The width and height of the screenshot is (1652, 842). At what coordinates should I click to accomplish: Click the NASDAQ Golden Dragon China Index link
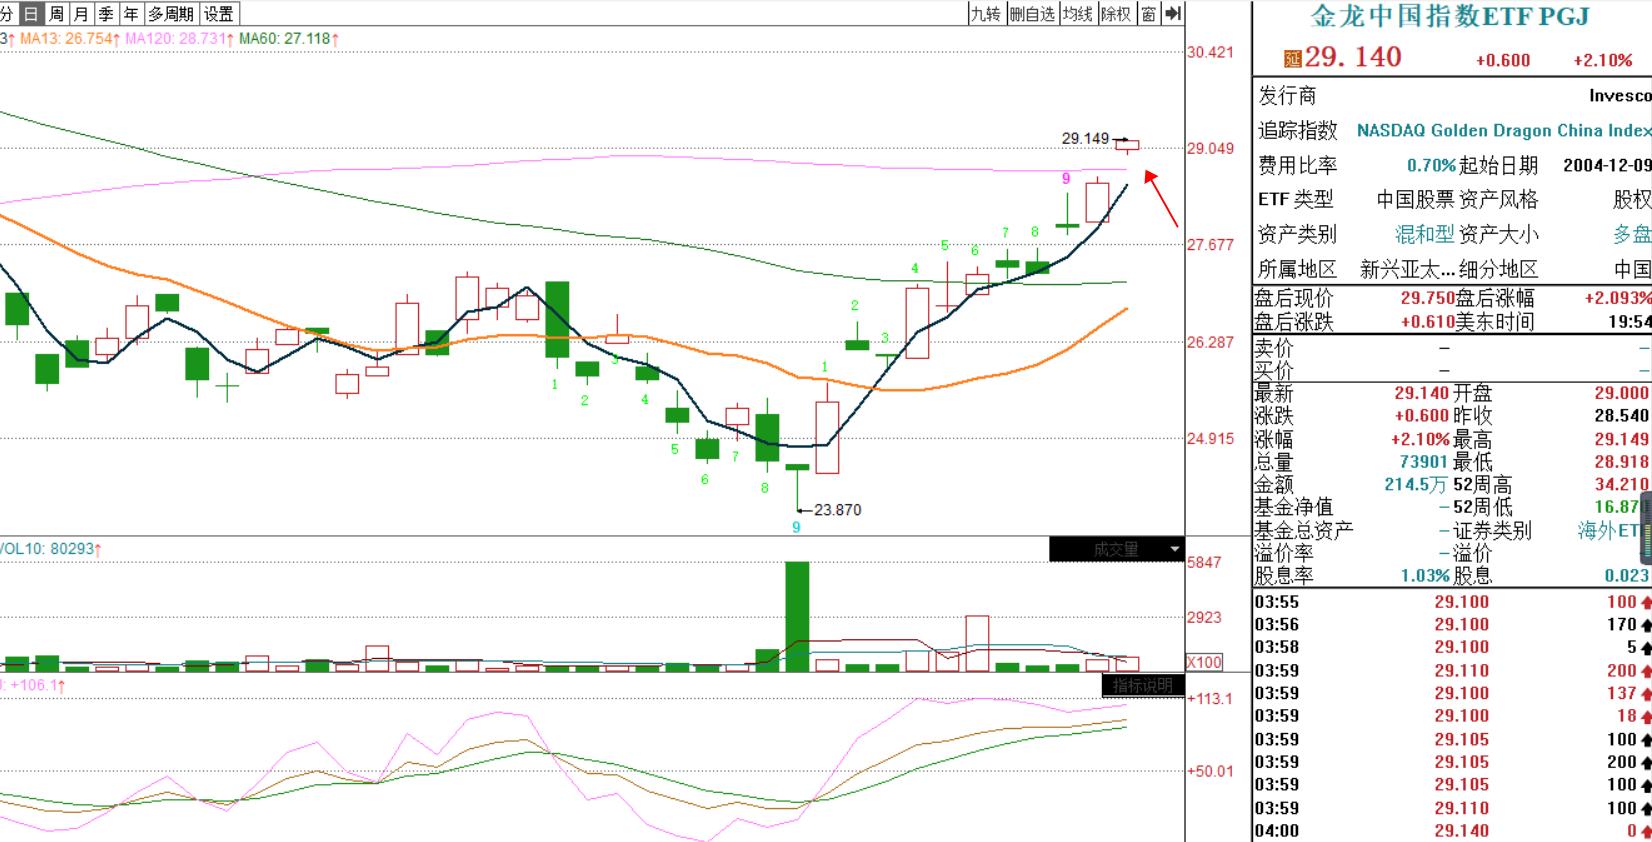click(x=1504, y=130)
